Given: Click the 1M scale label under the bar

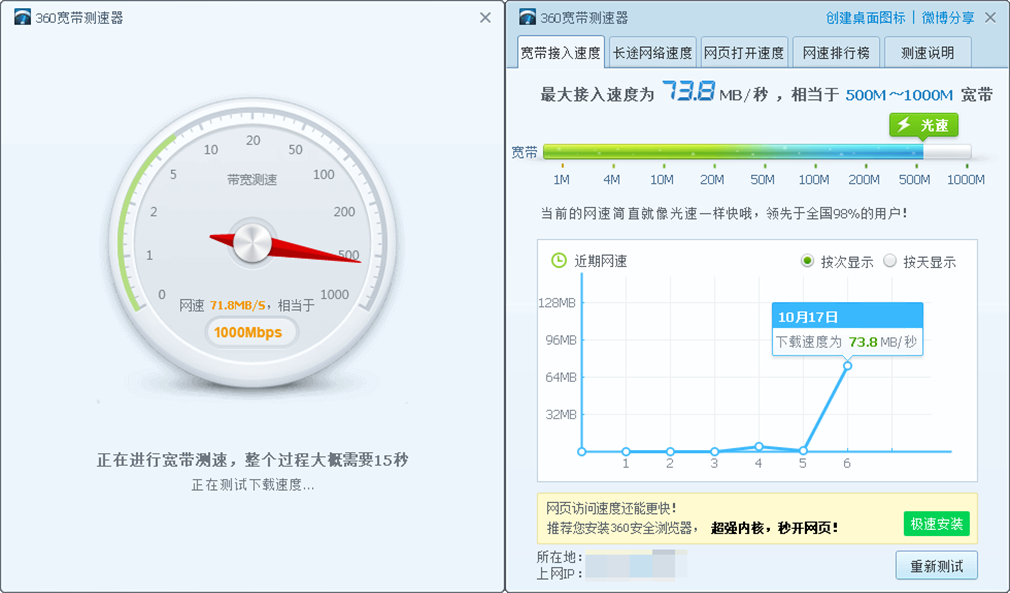Looking at the screenshot, I should [562, 180].
